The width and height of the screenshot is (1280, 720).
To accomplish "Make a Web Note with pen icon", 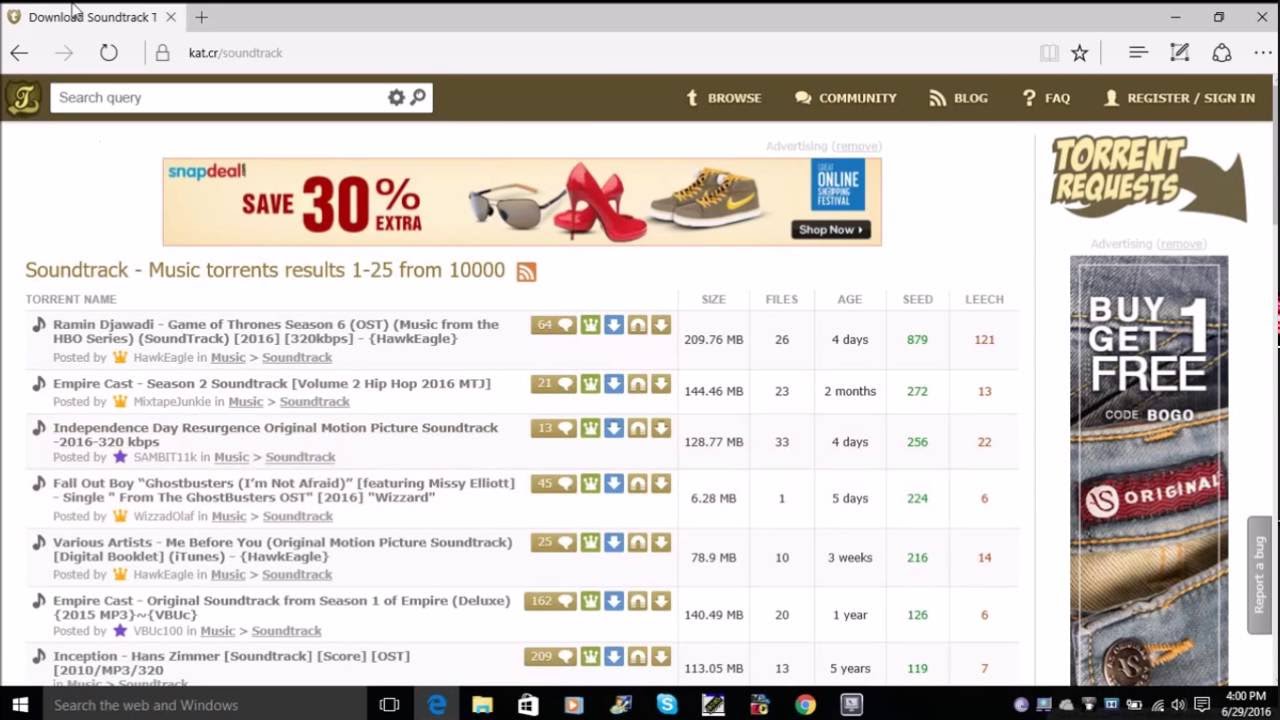I will (x=1180, y=53).
